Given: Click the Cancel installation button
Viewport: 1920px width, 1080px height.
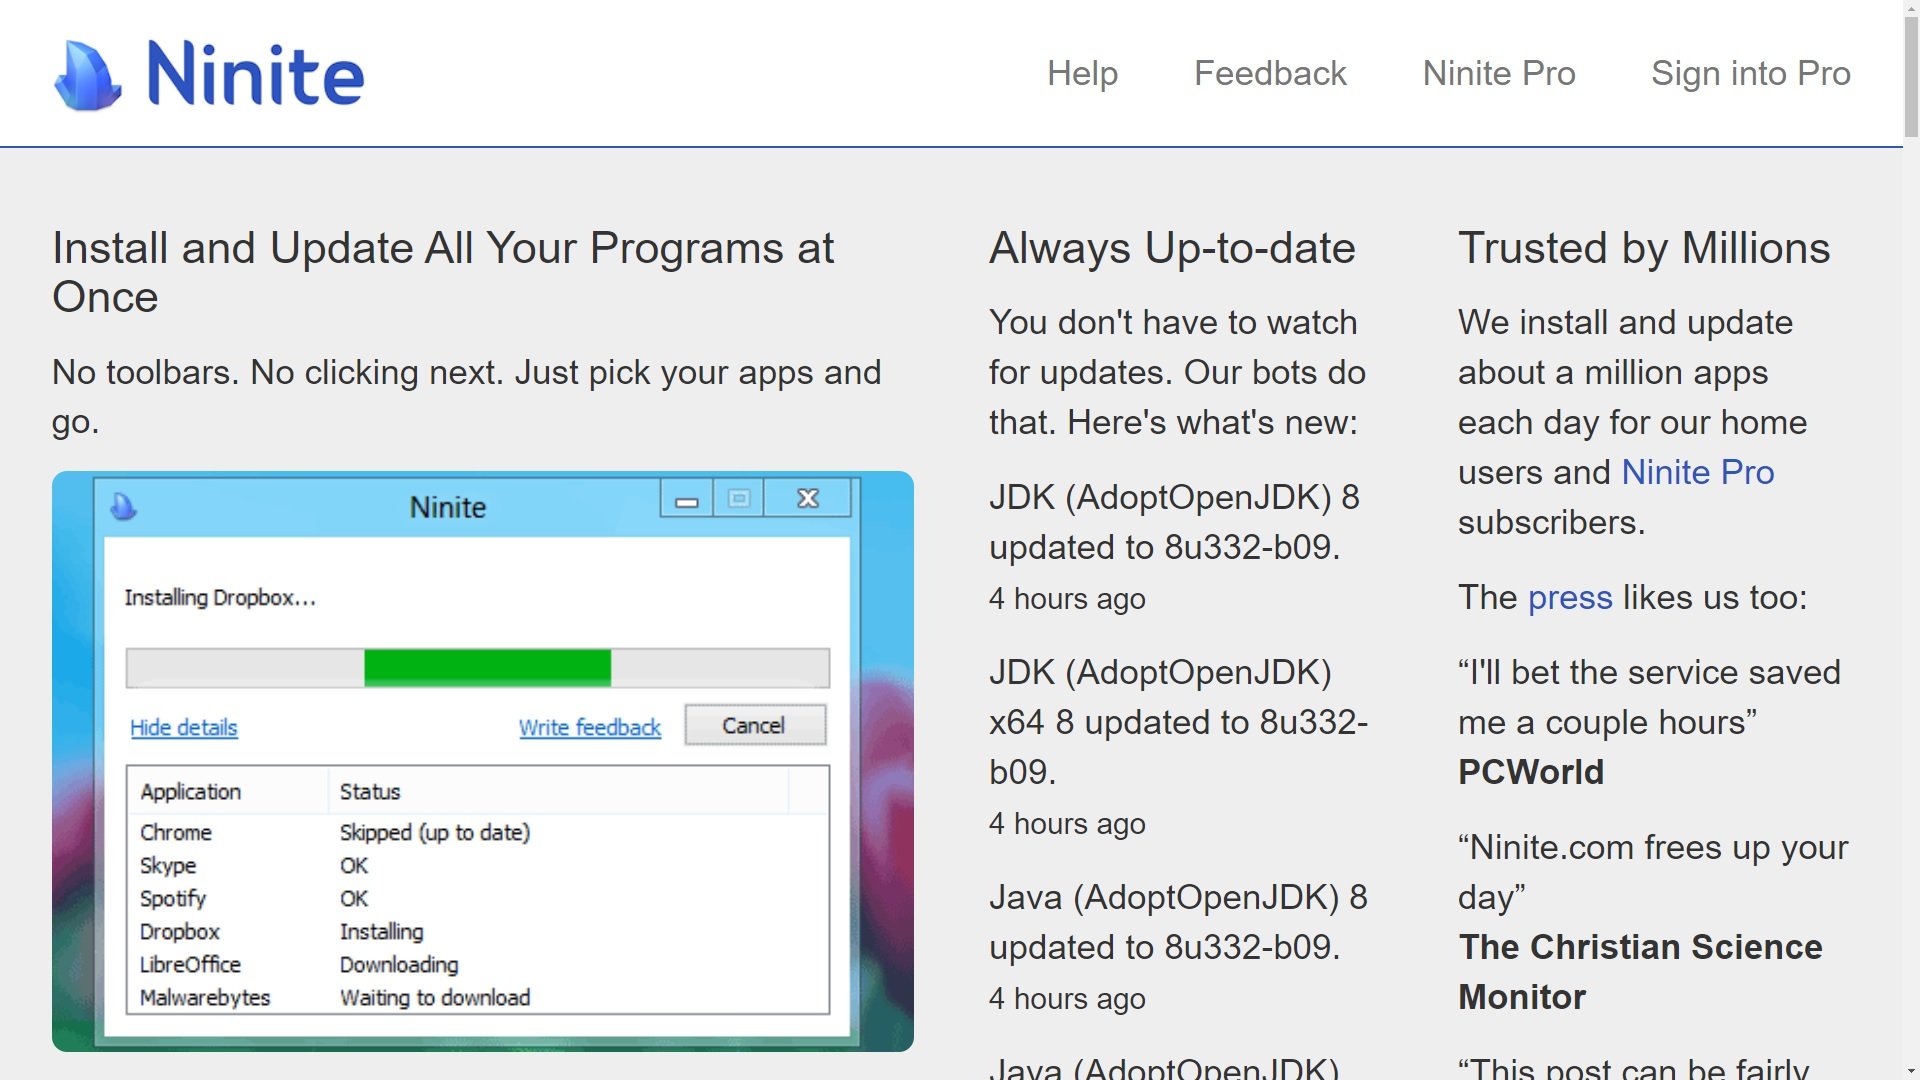Looking at the screenshot, I should [754, 724].
